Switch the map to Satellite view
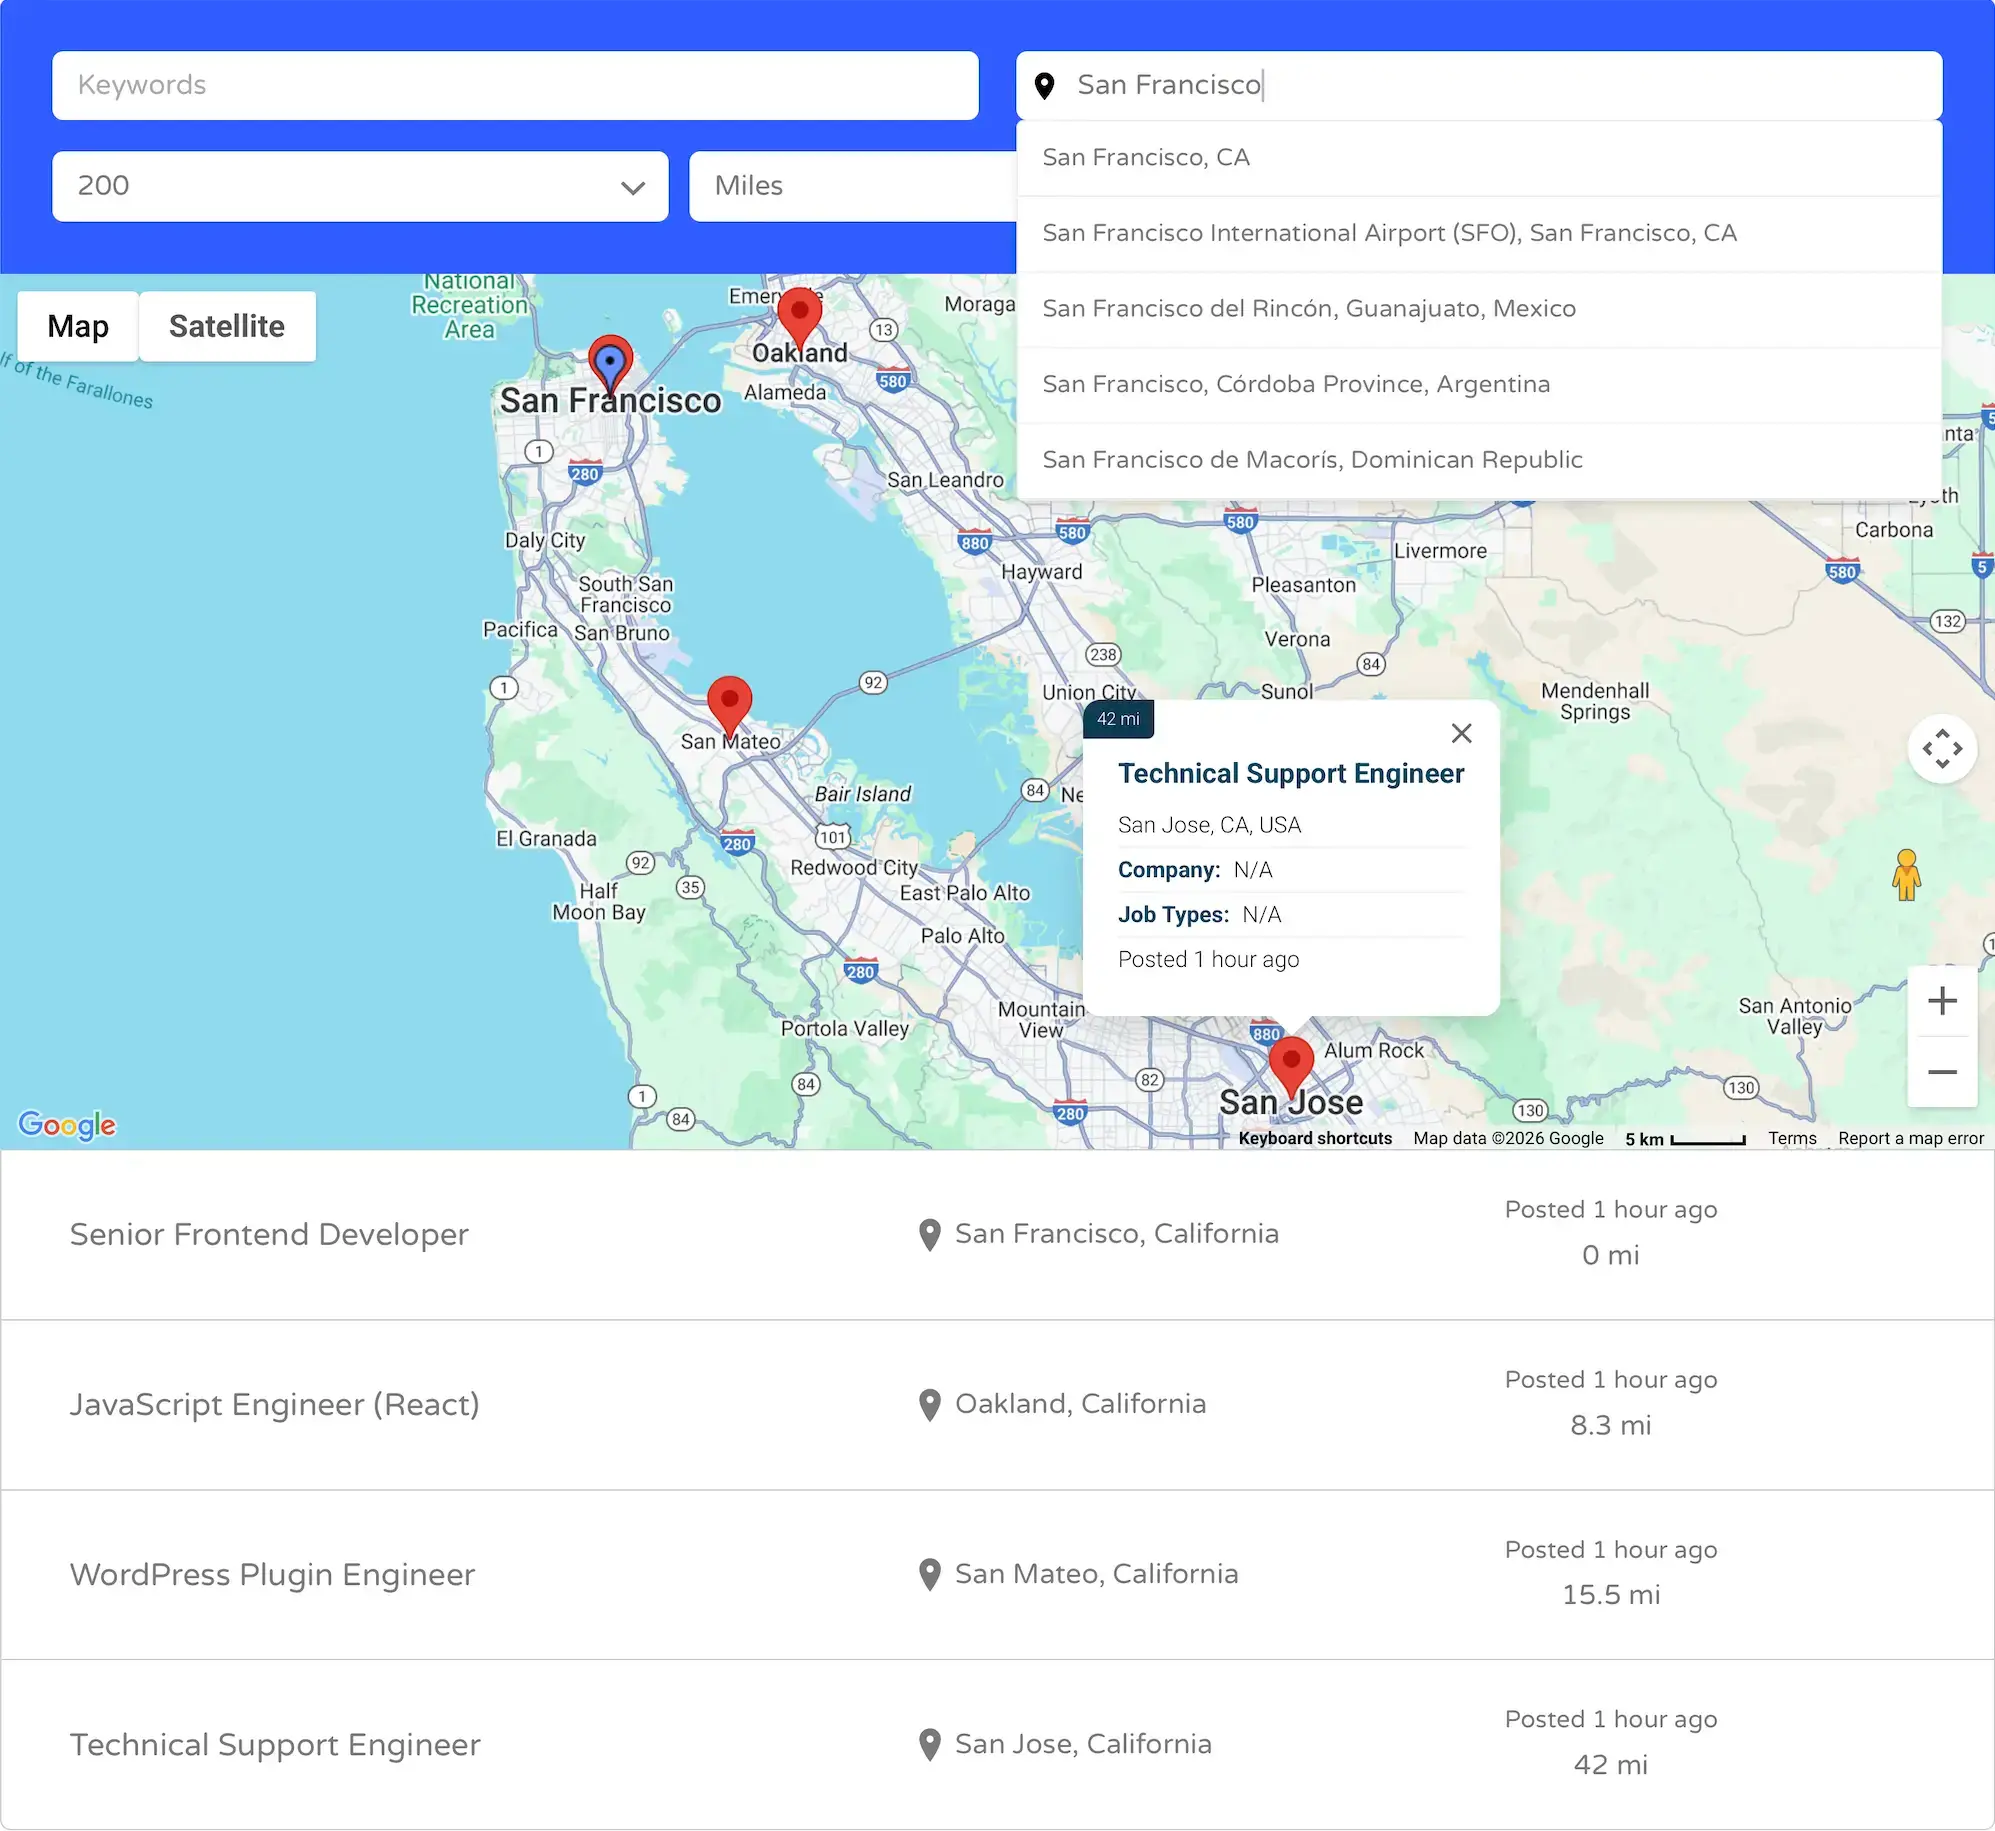 coord(227,326)
